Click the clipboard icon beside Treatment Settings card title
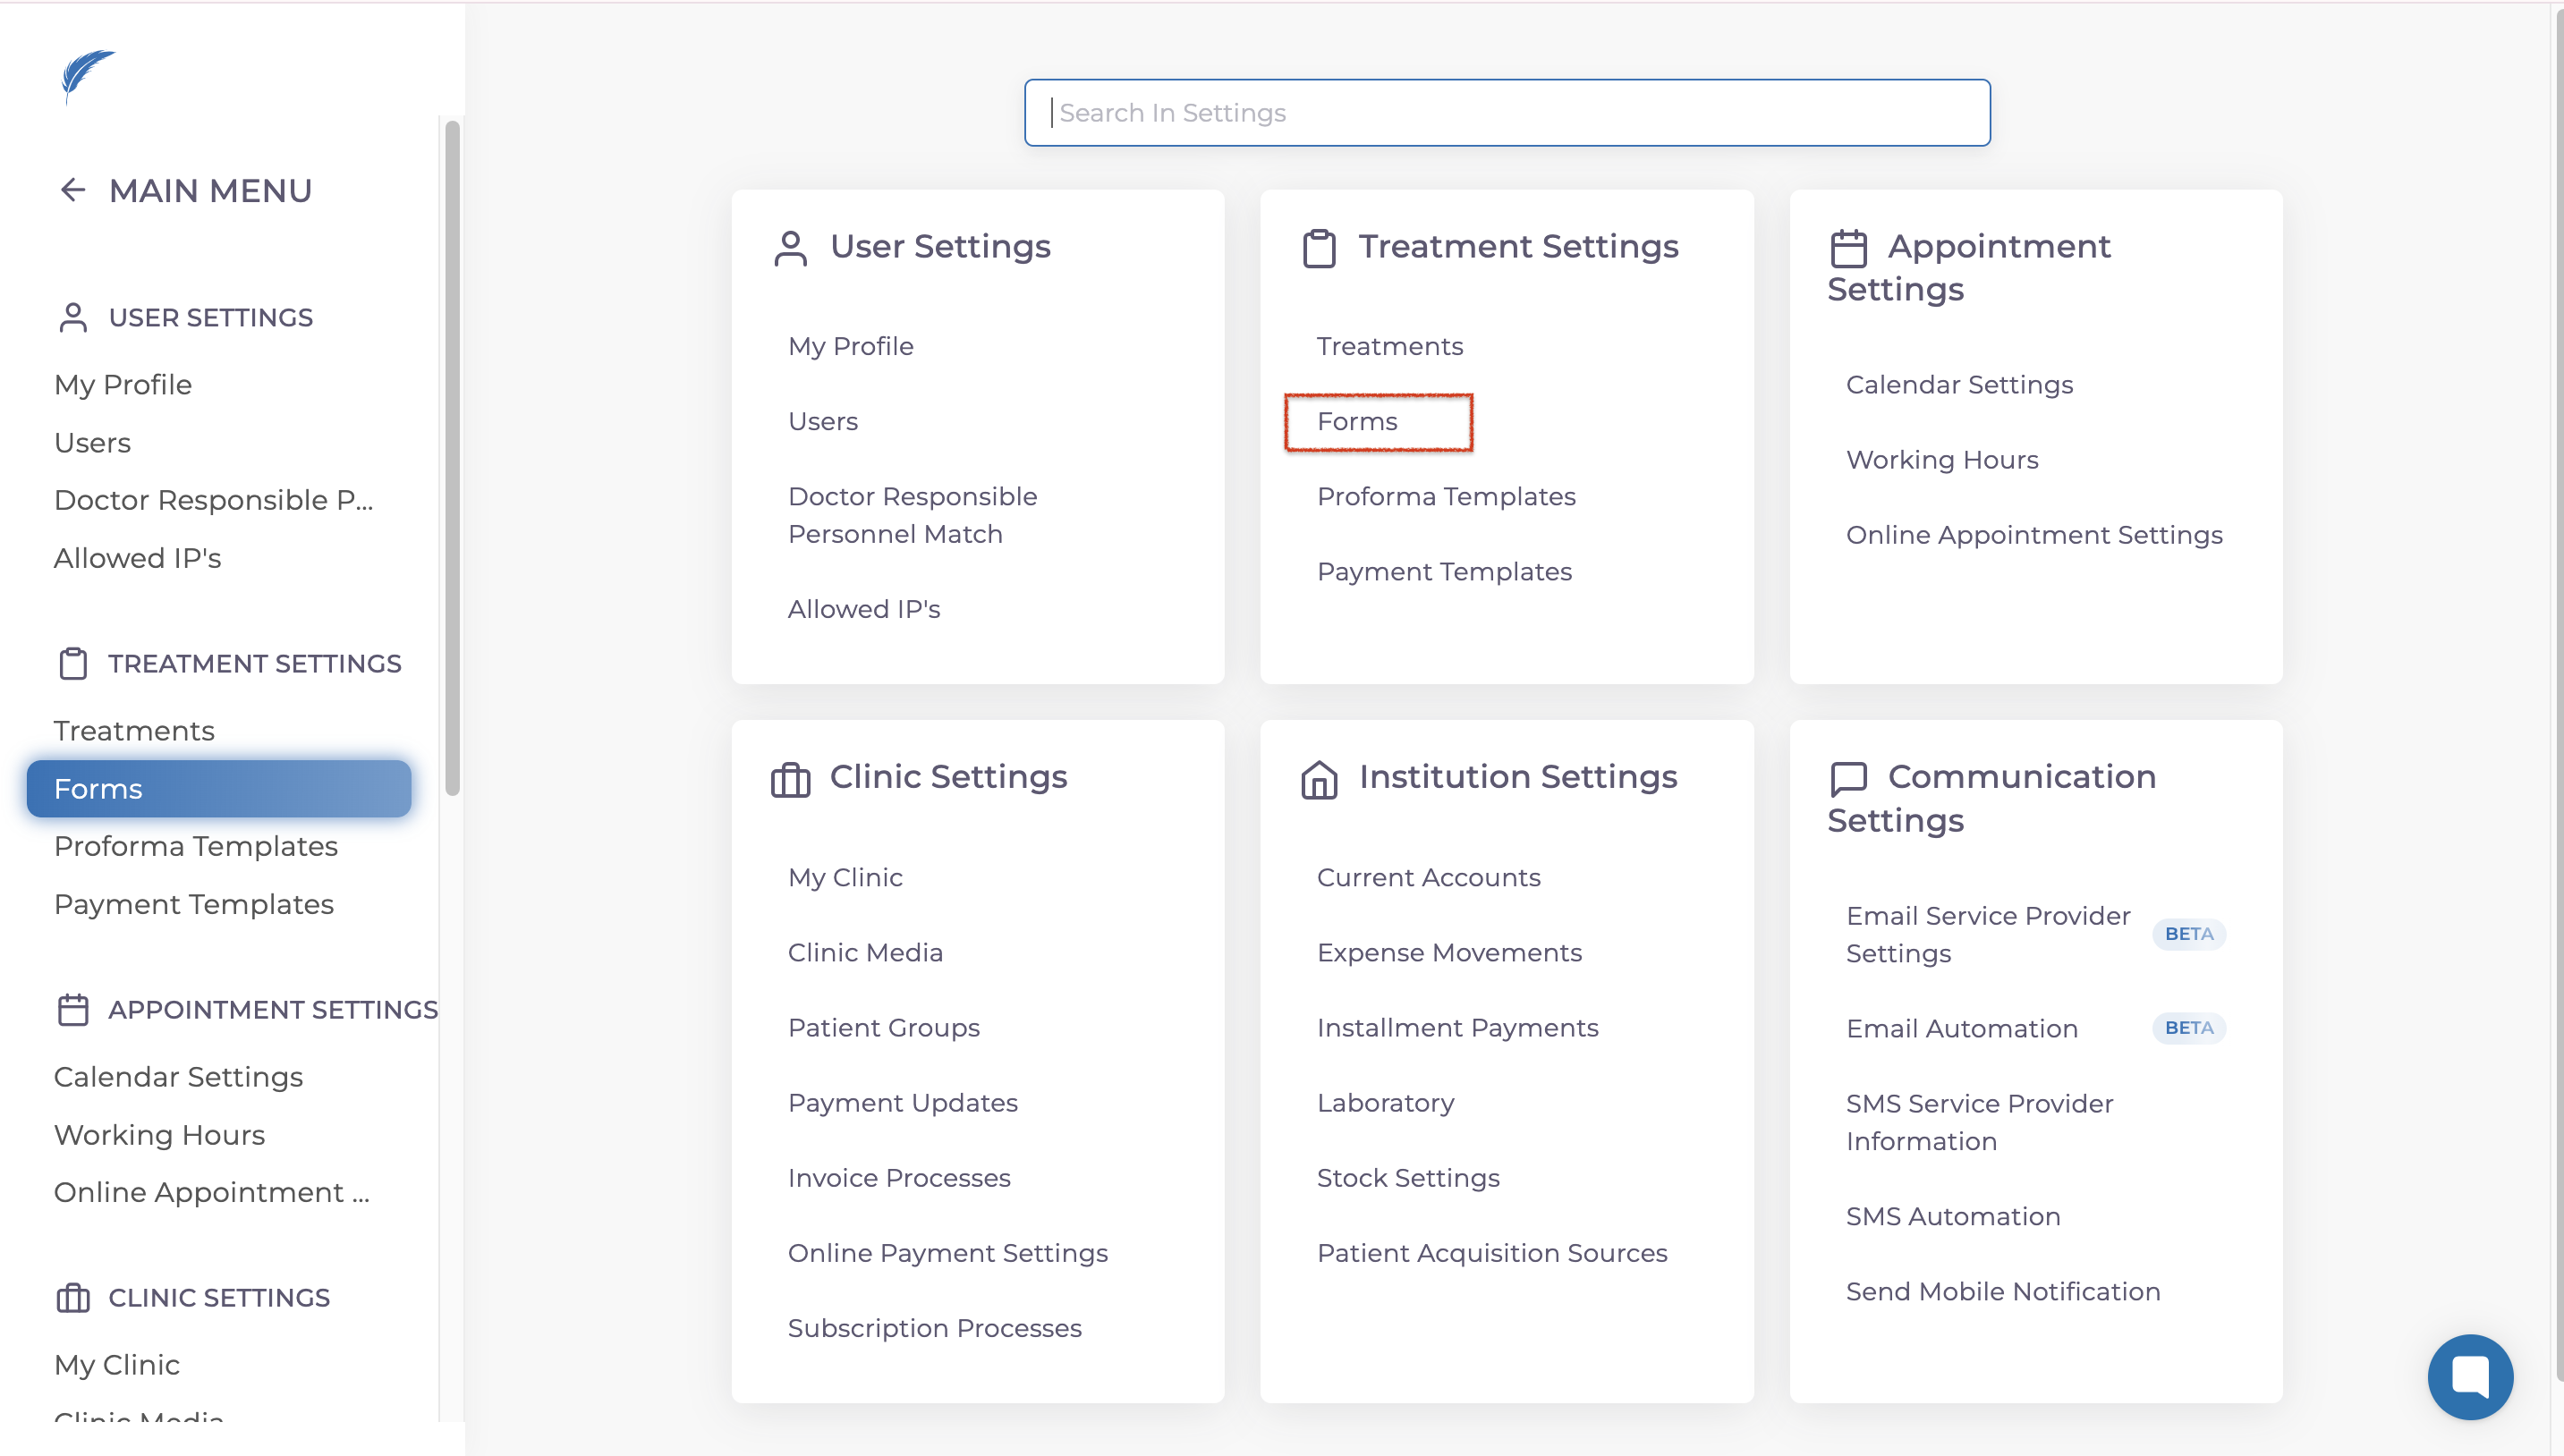The image size is (2564, 1456). click(x=1318, y=248)
